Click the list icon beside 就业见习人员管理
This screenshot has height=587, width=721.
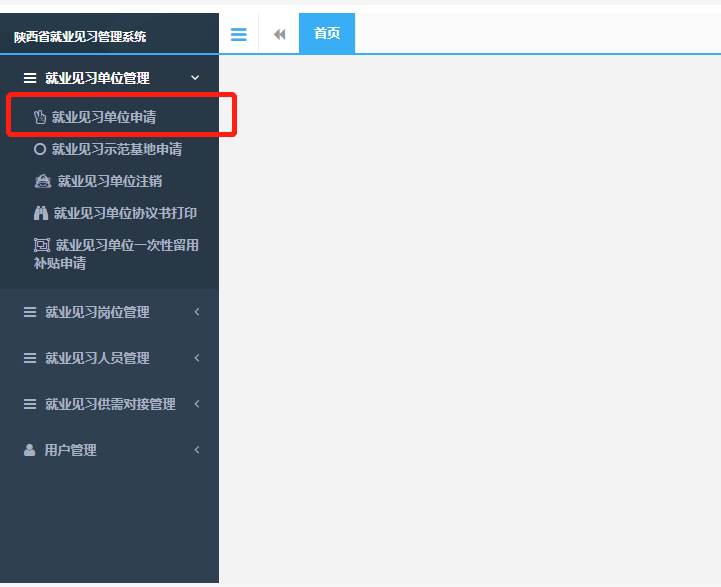click(x=30, y=358)
